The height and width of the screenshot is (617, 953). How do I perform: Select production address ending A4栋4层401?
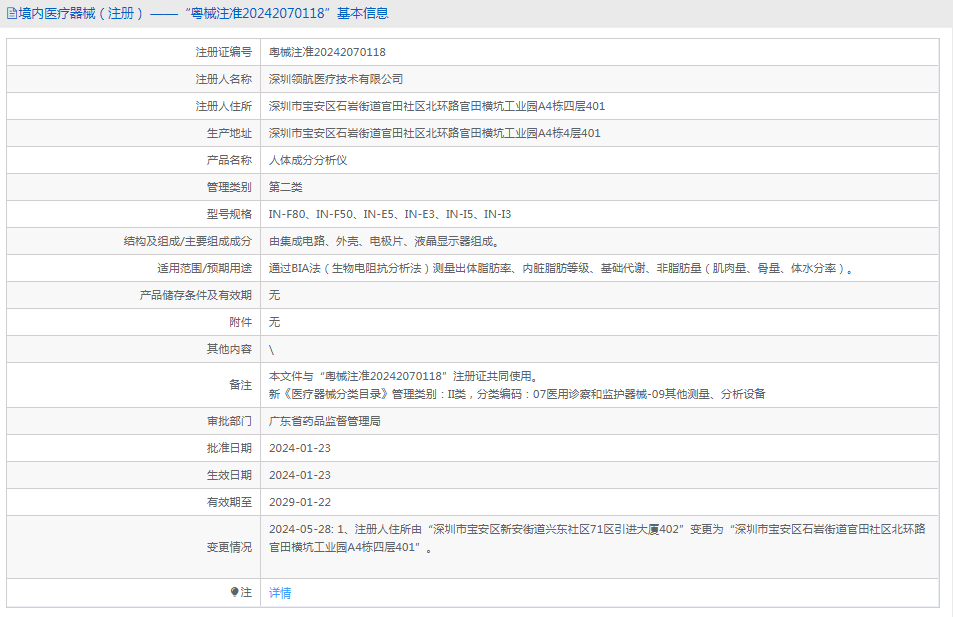pyautogui.click(x=435, y=133)
